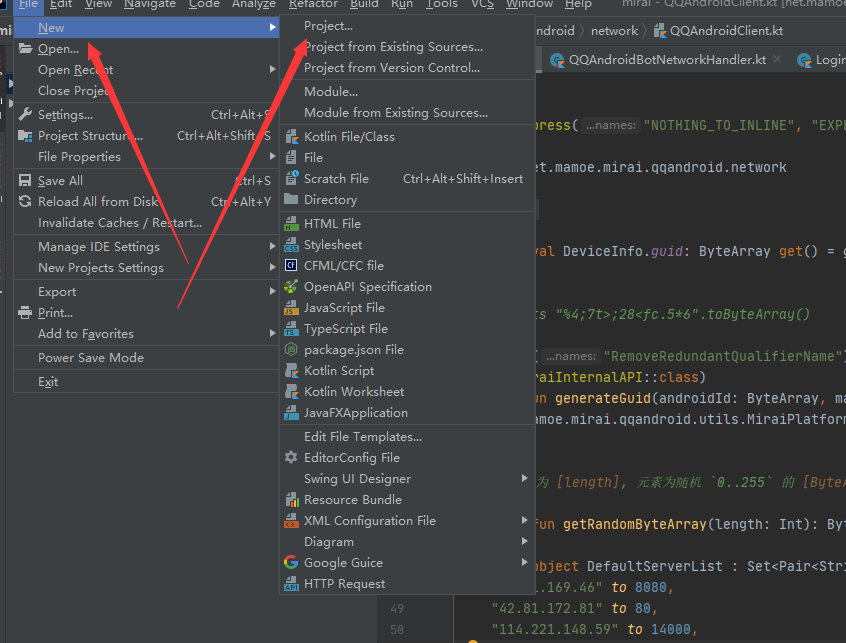
Task: Select the Scratch File icon
Action: click(291, 178)
